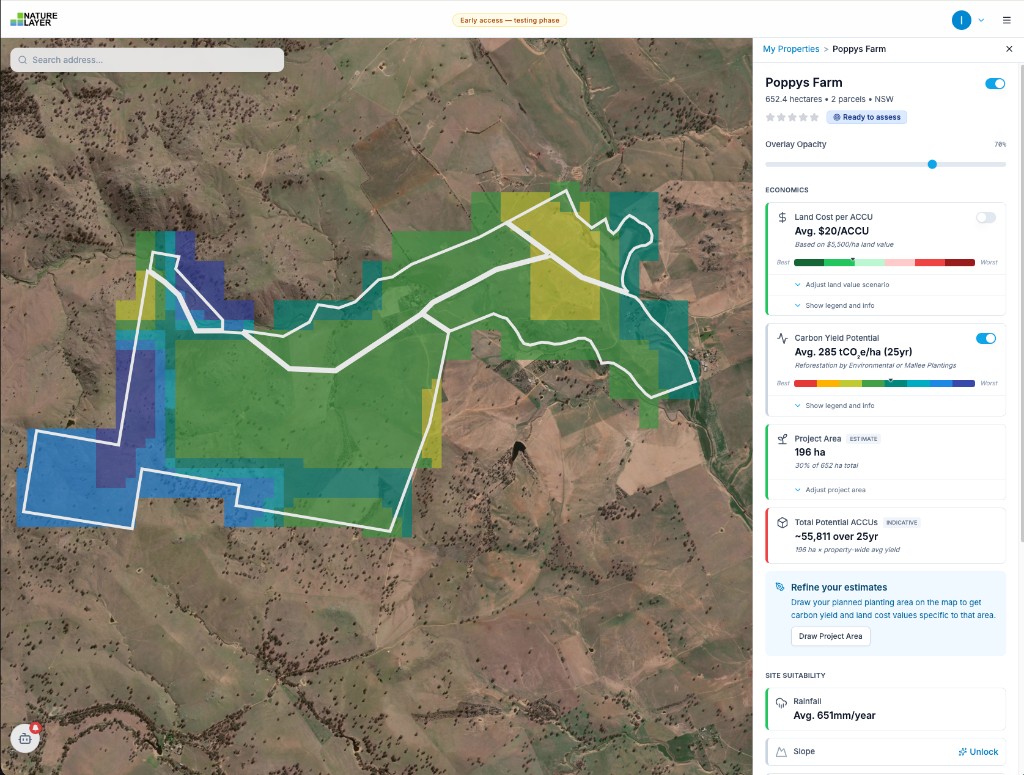The width and height of the screenshot is (1024, 775).
Task: Adjust the Overlay Opacity slider
Action: pyautogui.click(x=932, y=164)
